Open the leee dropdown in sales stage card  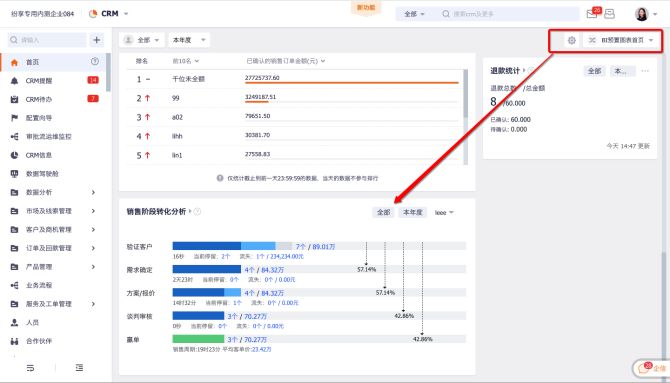click(x=444, y=212)
